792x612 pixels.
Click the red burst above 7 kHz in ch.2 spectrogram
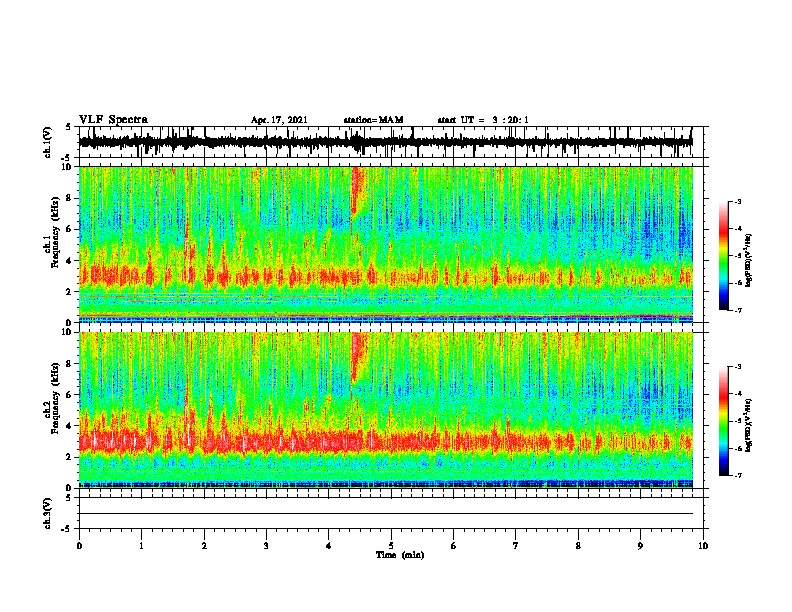click(358, 355)
